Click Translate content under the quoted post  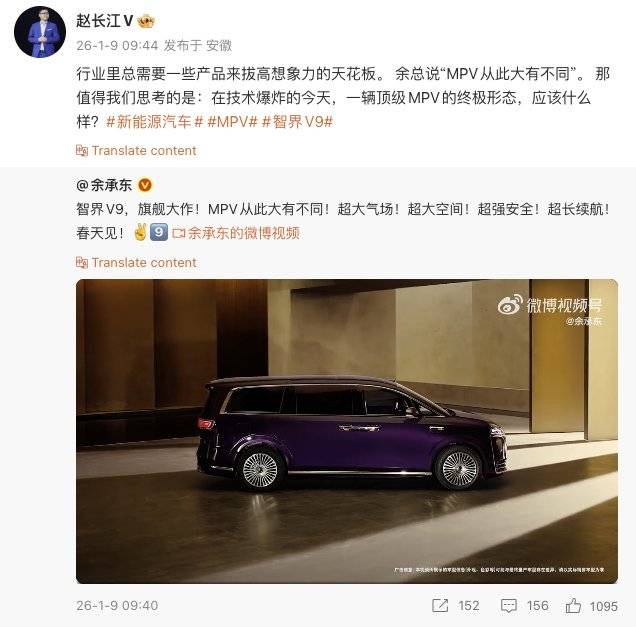pyautogui.click(x=144, y=263)
